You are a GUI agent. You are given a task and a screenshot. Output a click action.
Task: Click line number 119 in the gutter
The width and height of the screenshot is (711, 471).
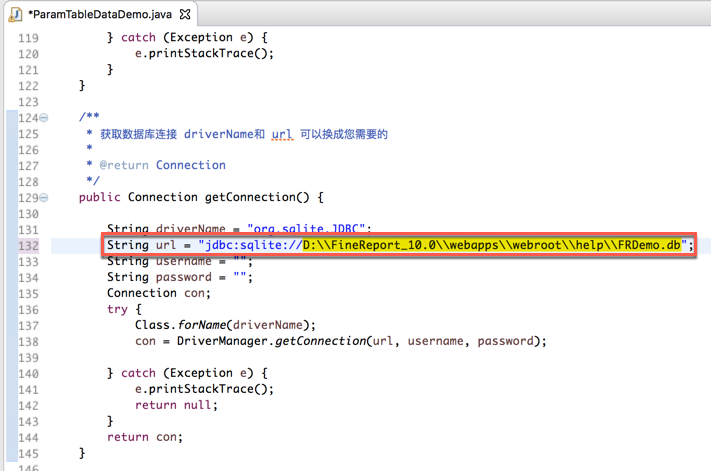pos(28,38)
